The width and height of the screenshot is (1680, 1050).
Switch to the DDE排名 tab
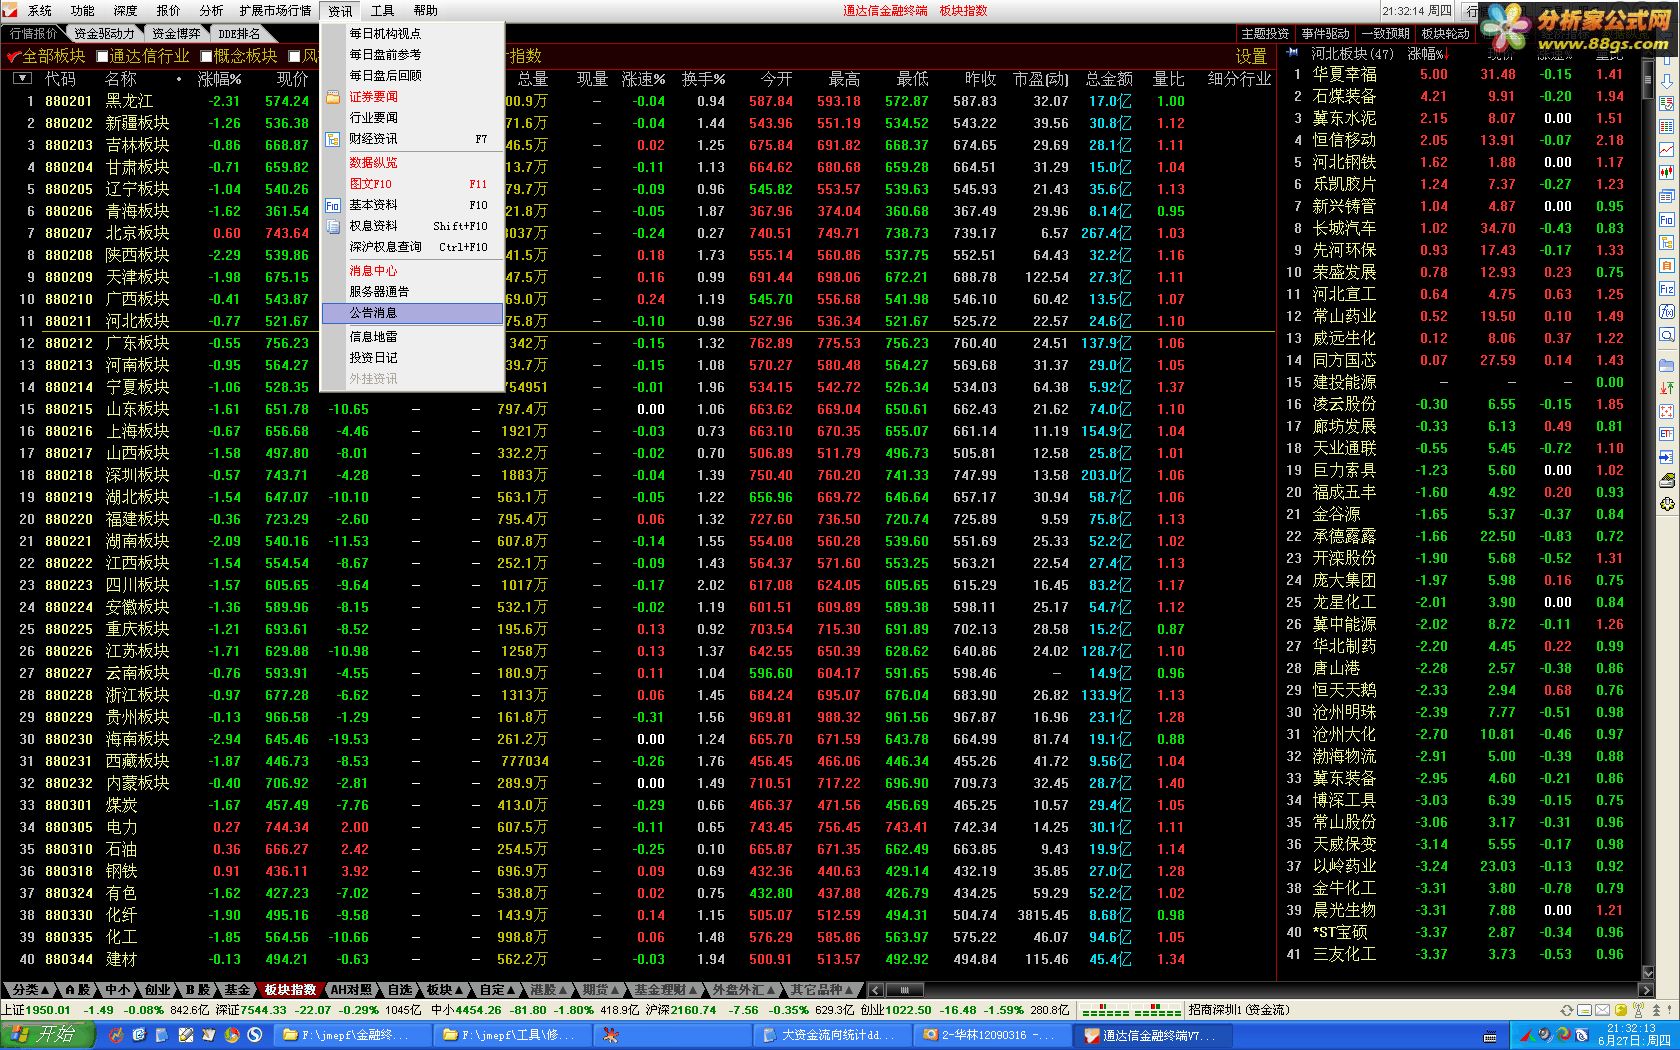pyautogui.click(x=238, y=33)
